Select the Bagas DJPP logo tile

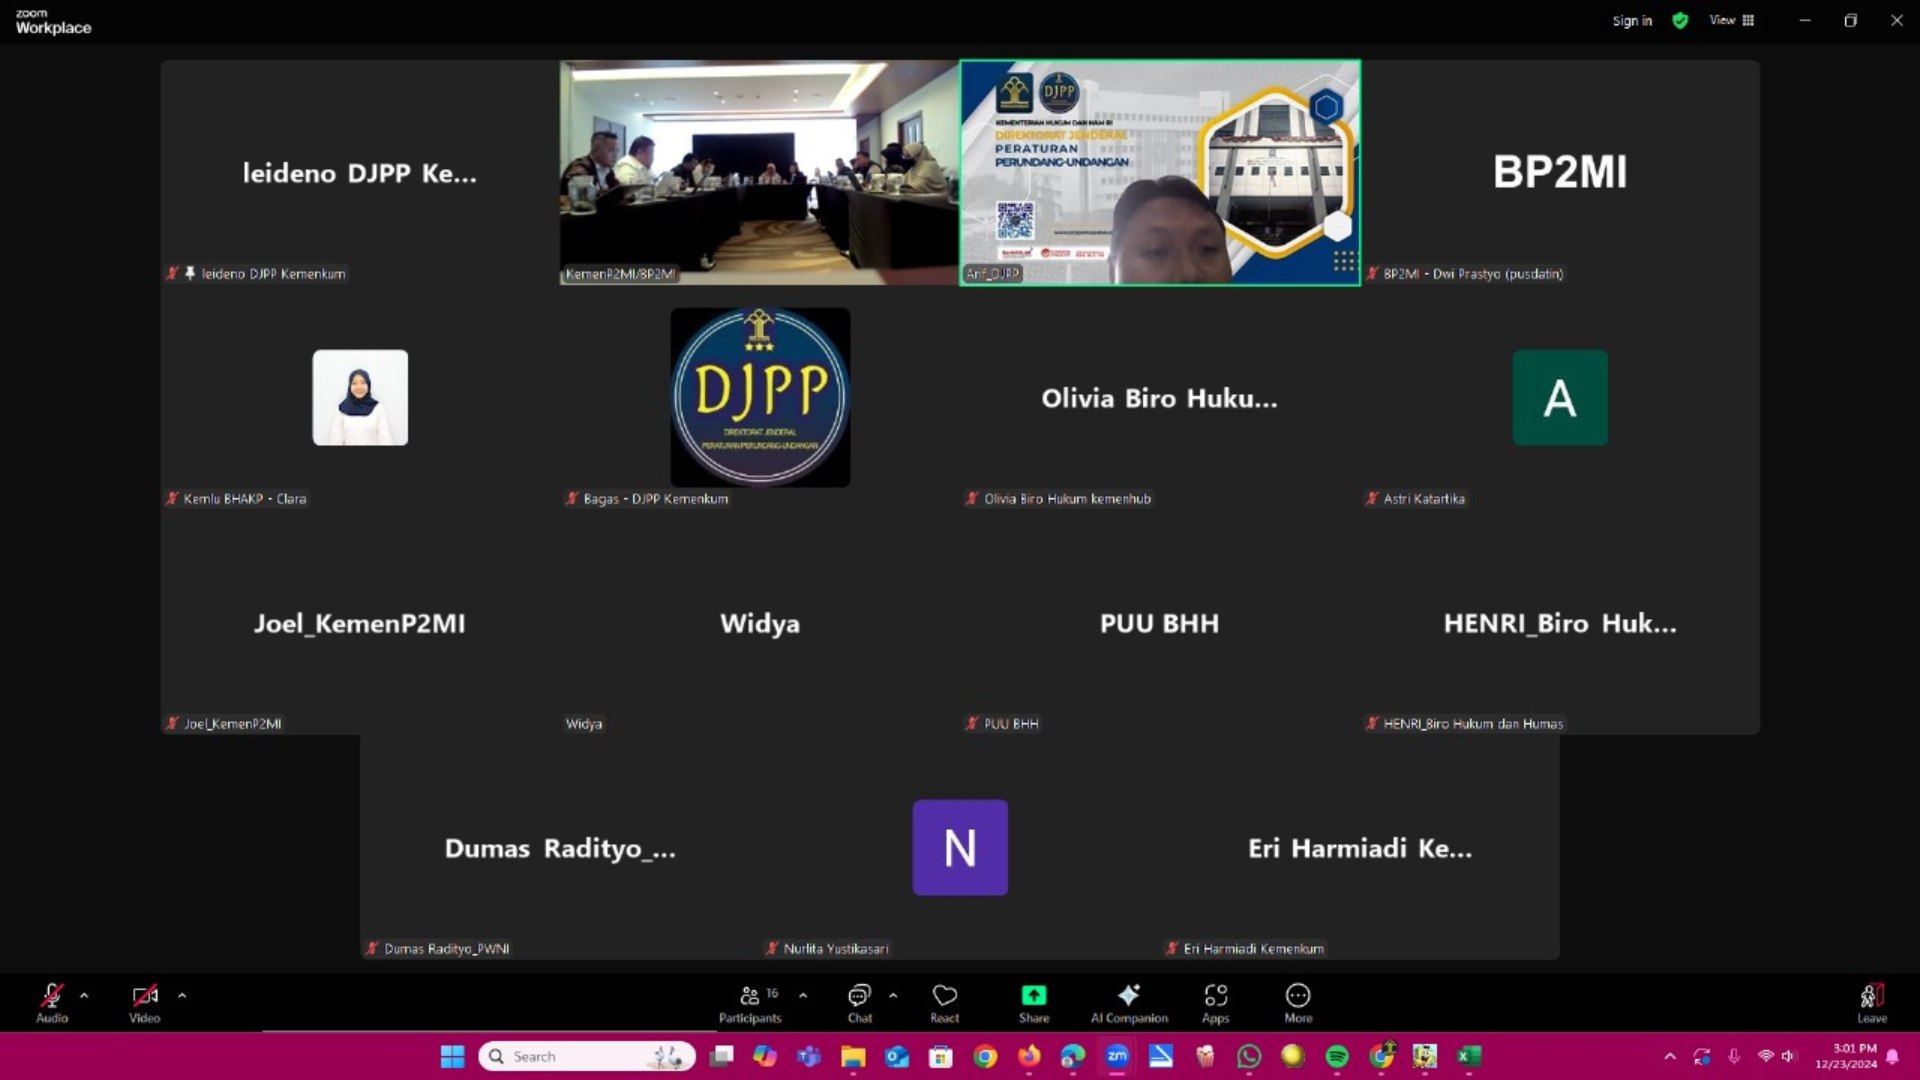tap(760, 397)
